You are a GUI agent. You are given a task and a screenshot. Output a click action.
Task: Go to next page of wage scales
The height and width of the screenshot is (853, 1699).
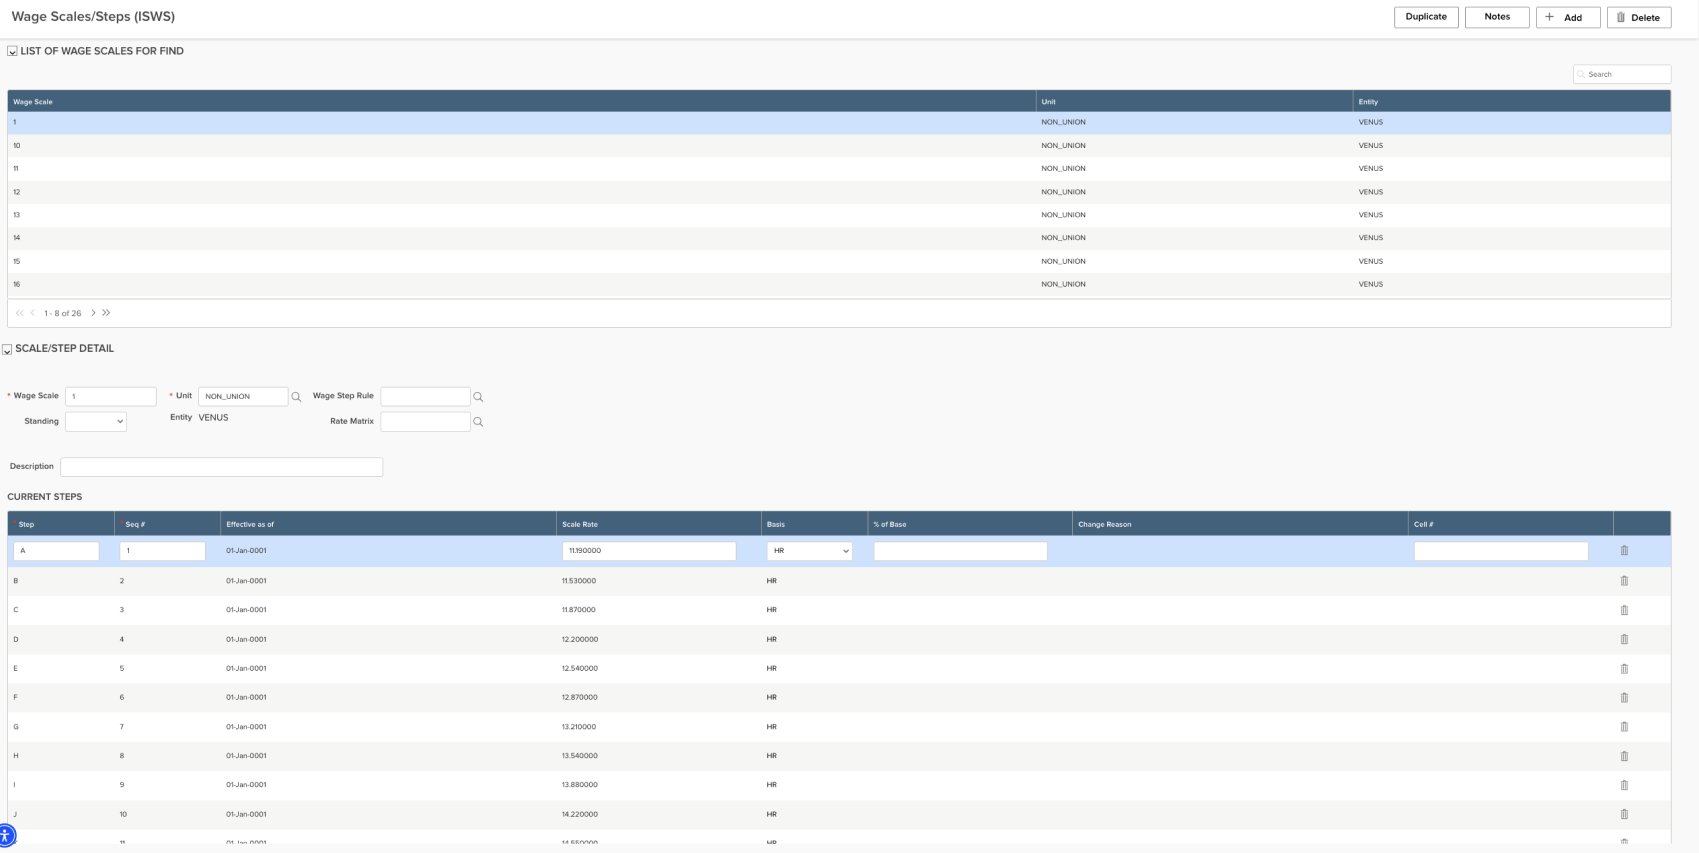pyautogui.click(x=93, y=313)
